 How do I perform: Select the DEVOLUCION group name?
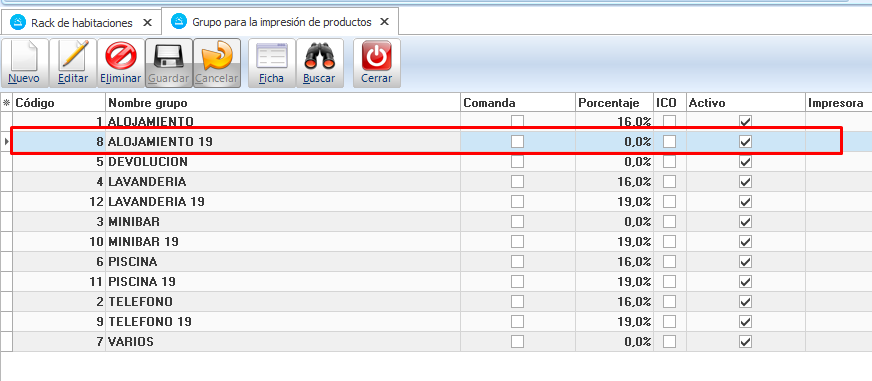(x=283, y=162)
